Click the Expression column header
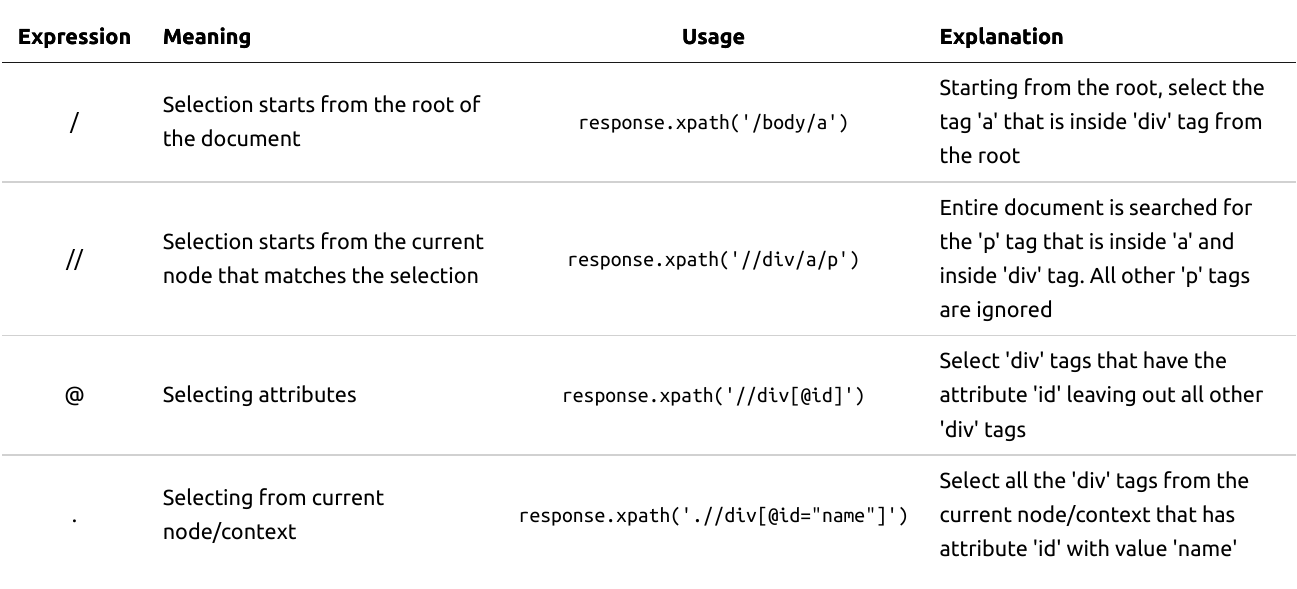 (x=75, y=37)
